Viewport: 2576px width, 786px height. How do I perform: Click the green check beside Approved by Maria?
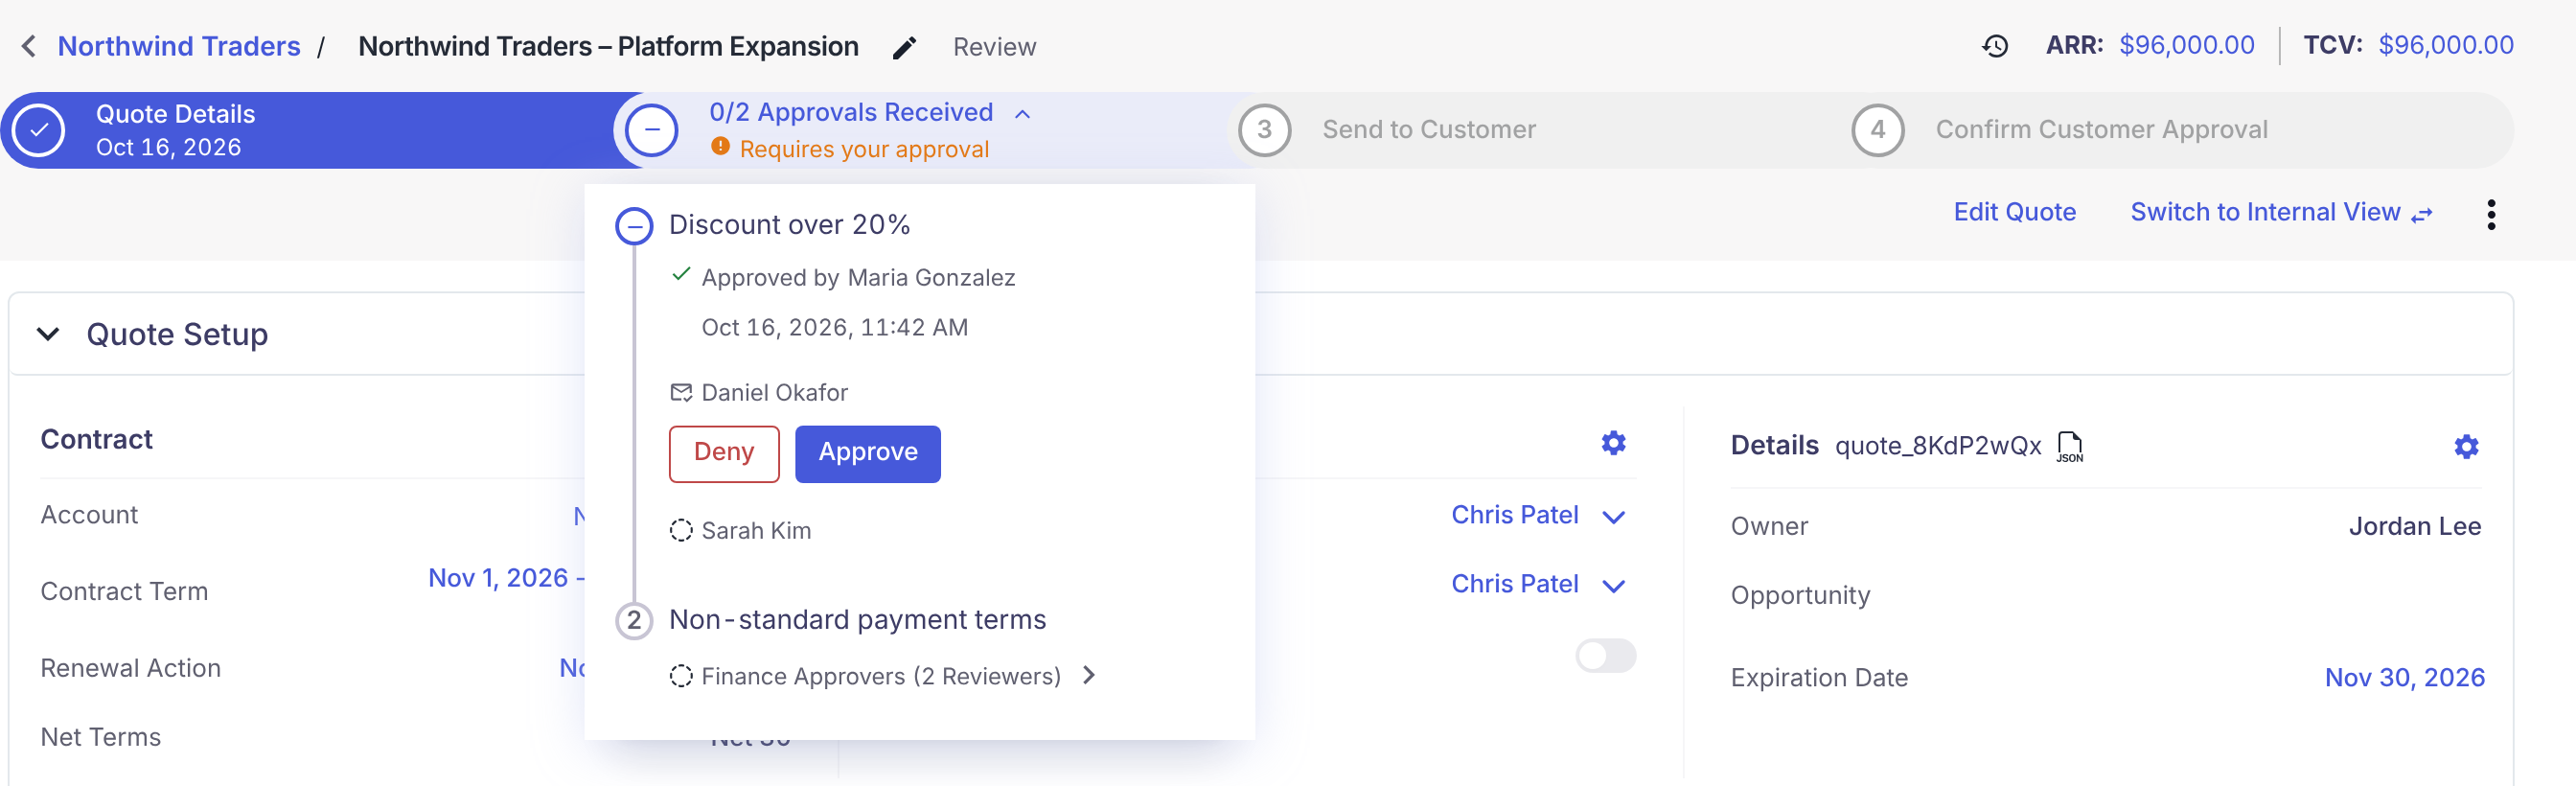(x=681, y=275)
